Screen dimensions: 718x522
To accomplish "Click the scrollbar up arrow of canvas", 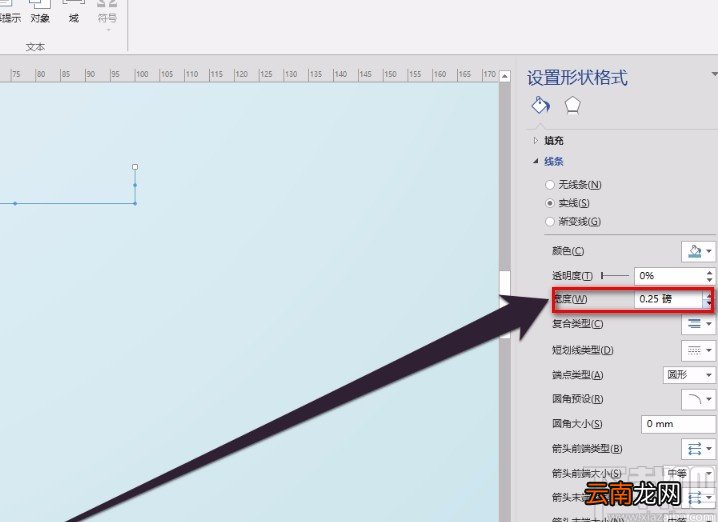I will click(x=505, y=76).
